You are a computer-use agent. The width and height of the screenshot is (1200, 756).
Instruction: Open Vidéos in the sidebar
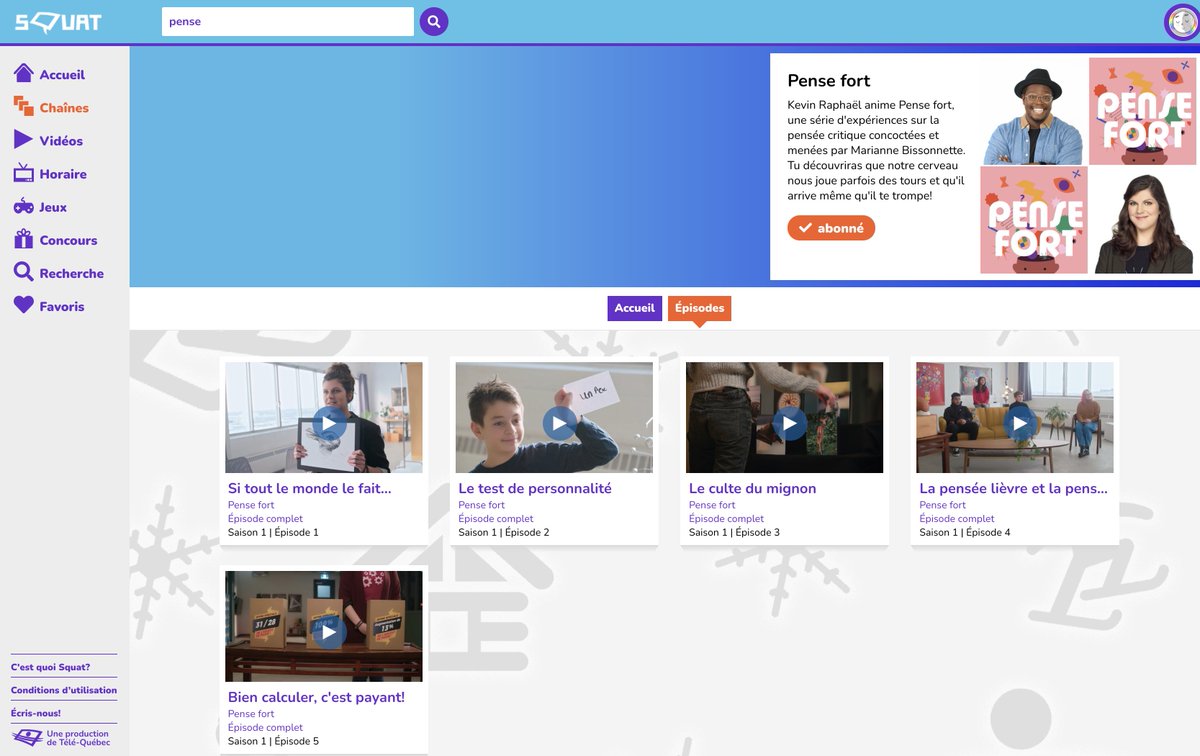click(61, 141)
